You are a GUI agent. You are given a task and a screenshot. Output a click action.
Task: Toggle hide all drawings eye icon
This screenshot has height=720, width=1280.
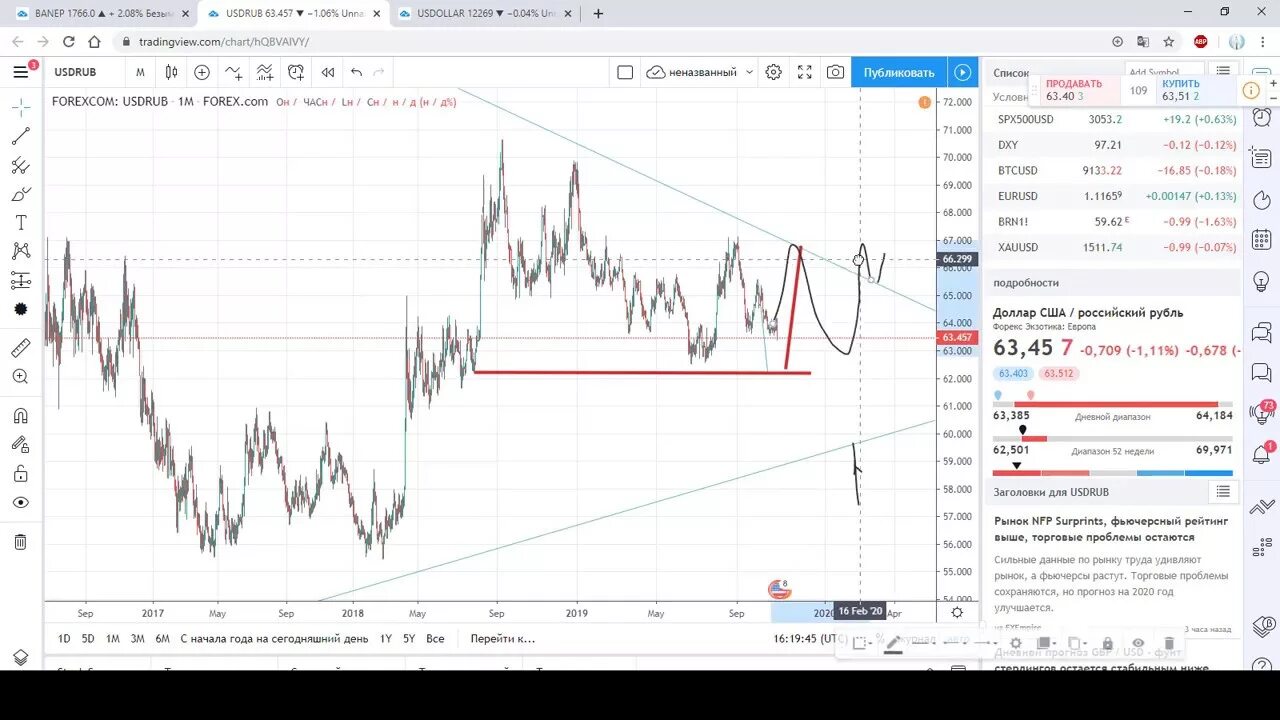tap(20, 503)
